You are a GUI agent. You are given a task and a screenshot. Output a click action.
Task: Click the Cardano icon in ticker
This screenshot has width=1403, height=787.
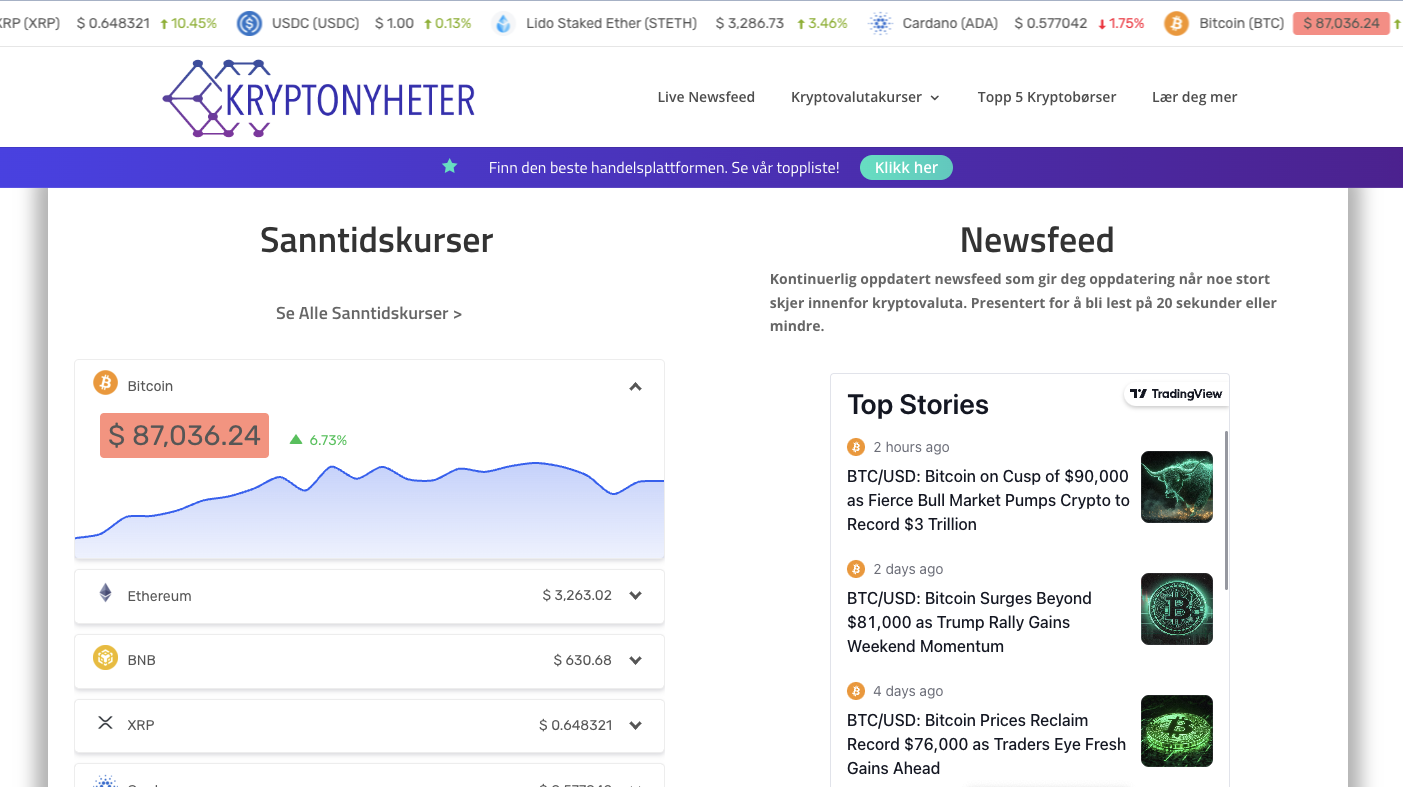pos(880,23)
